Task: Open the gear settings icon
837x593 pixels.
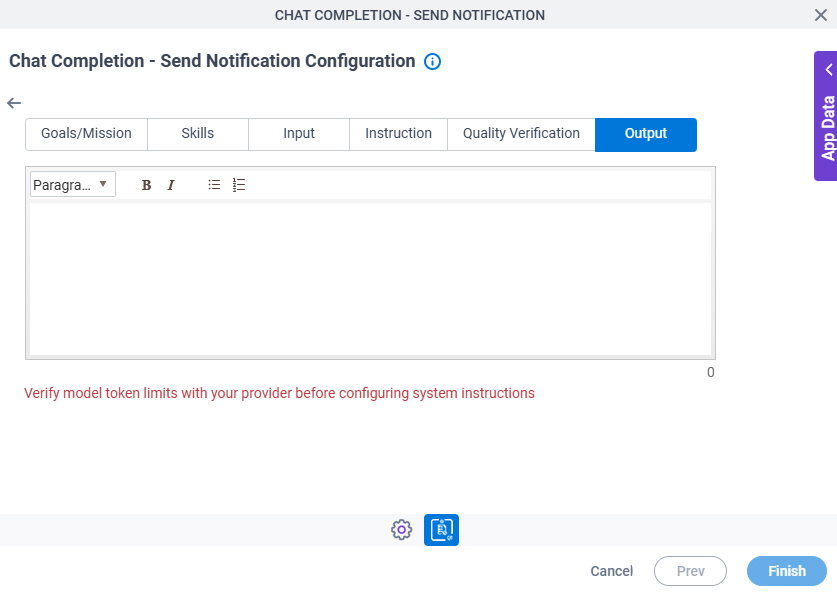Action: 401,530
